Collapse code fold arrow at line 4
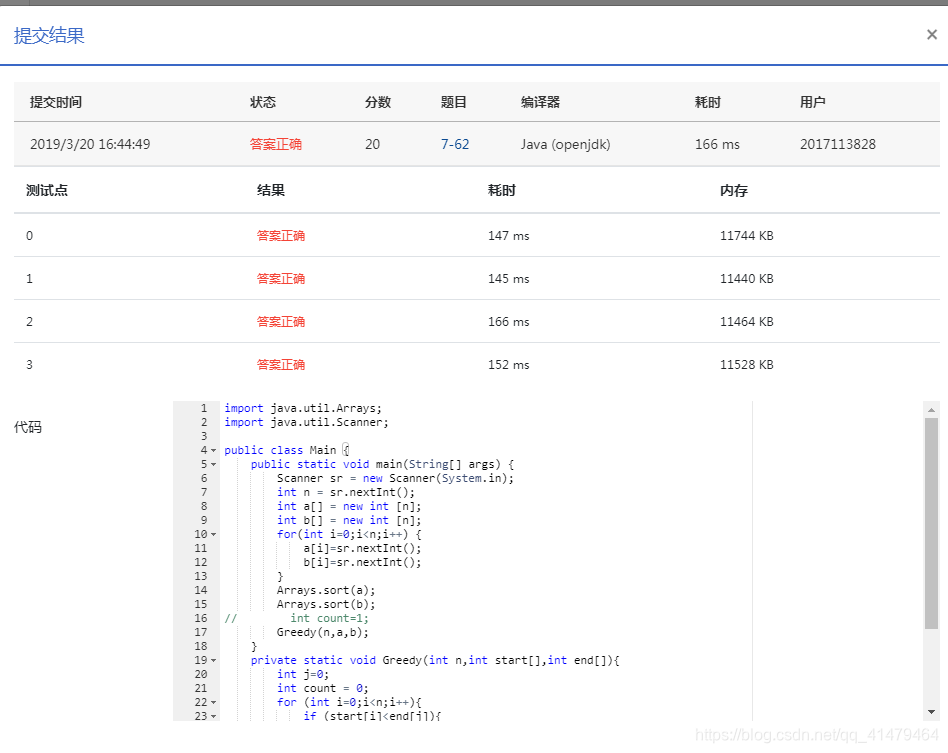This screenshot has width=948, height=753. point(213,451)
